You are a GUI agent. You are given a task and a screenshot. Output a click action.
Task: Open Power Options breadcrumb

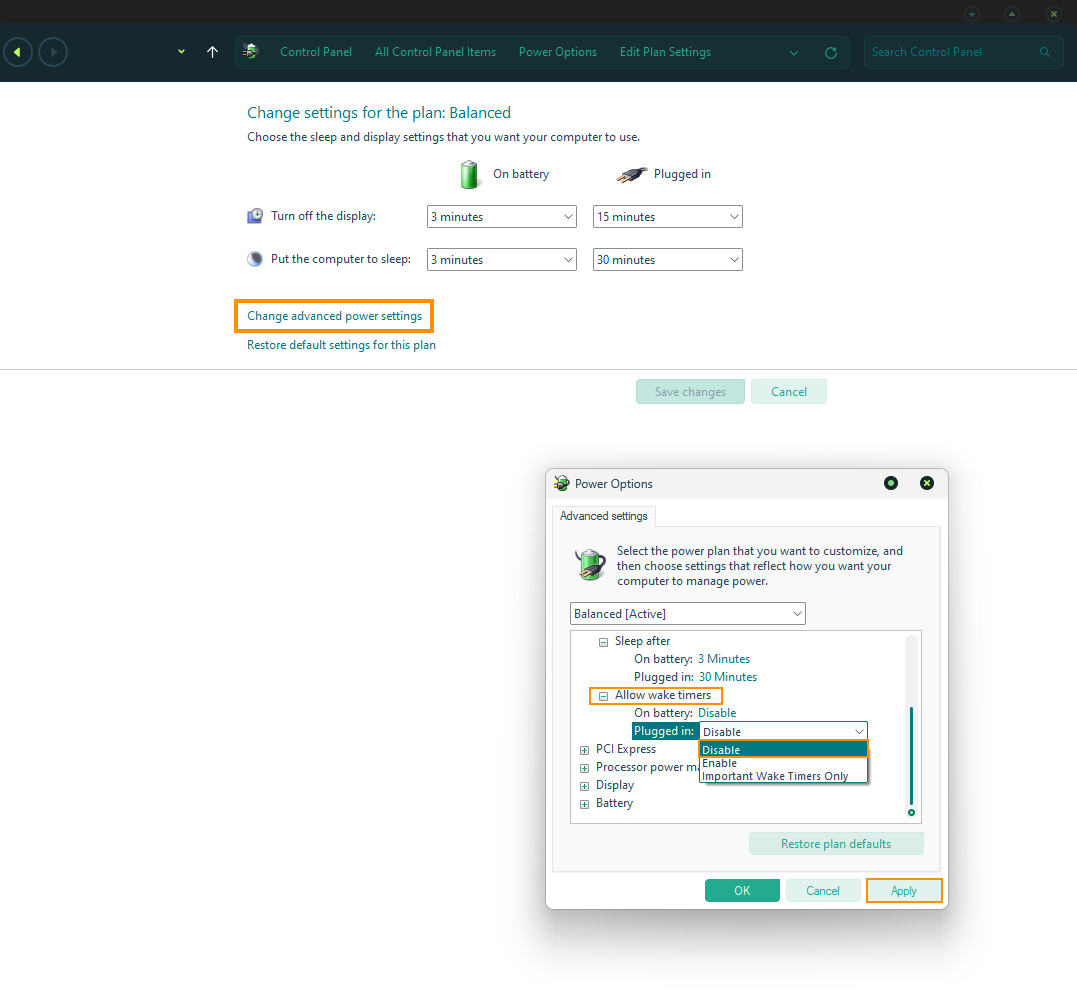tap(558, 52)
